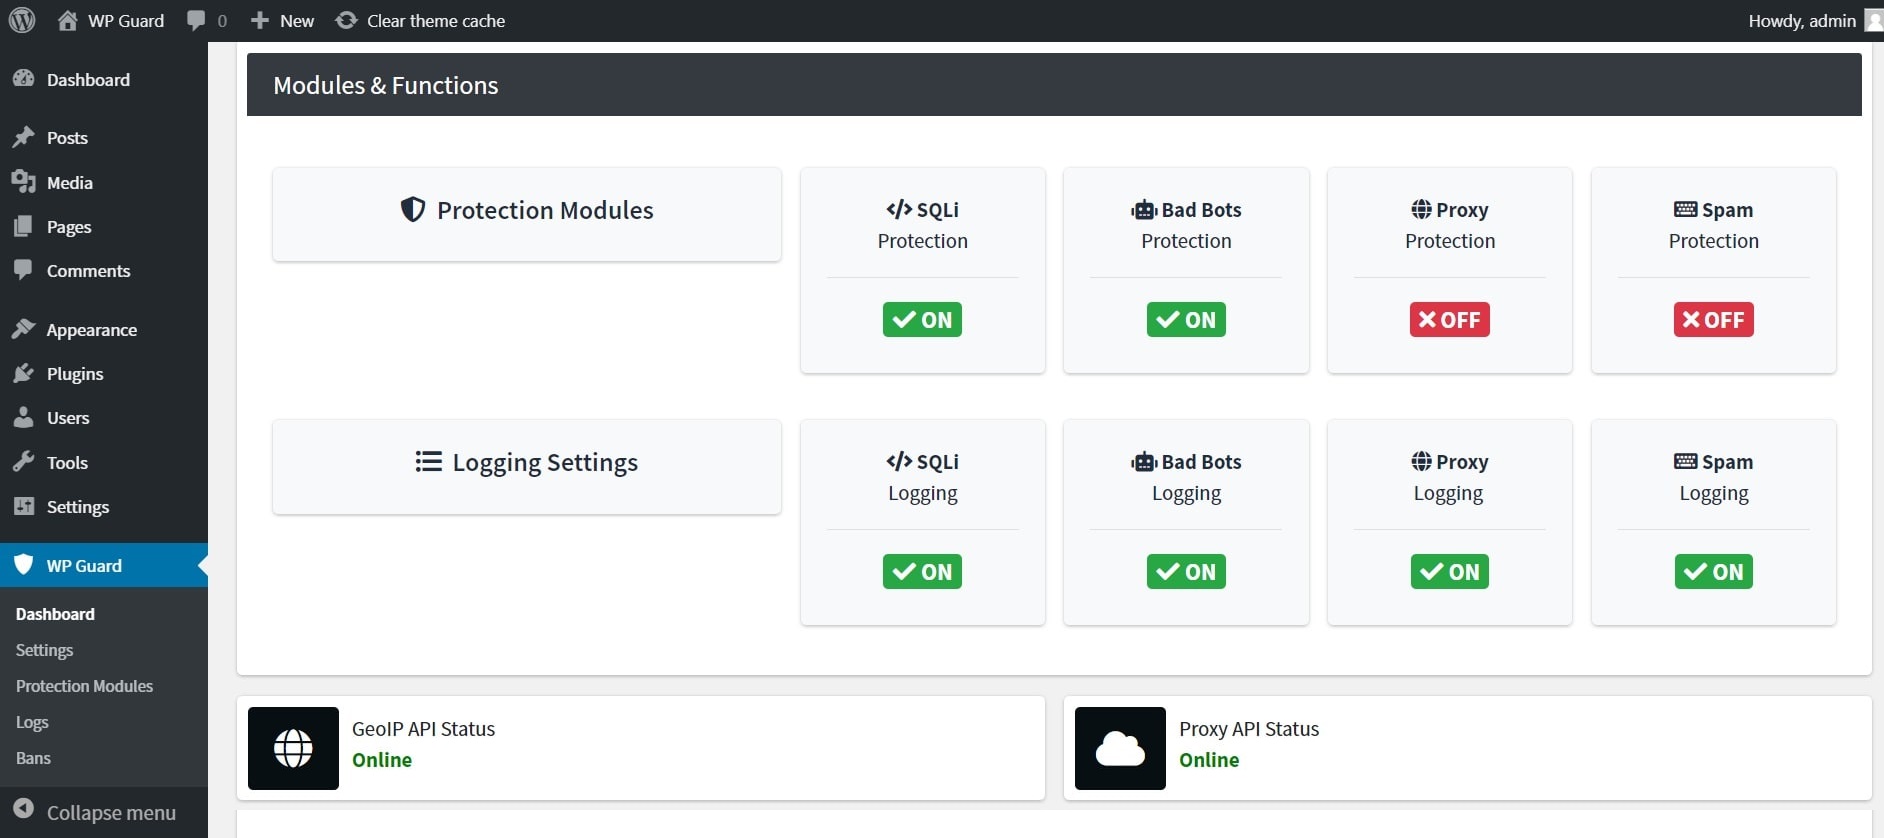Click the comments bubble icon in admin bar
Viewport: 1884px width, 838px height.
(x=196, y=20)
